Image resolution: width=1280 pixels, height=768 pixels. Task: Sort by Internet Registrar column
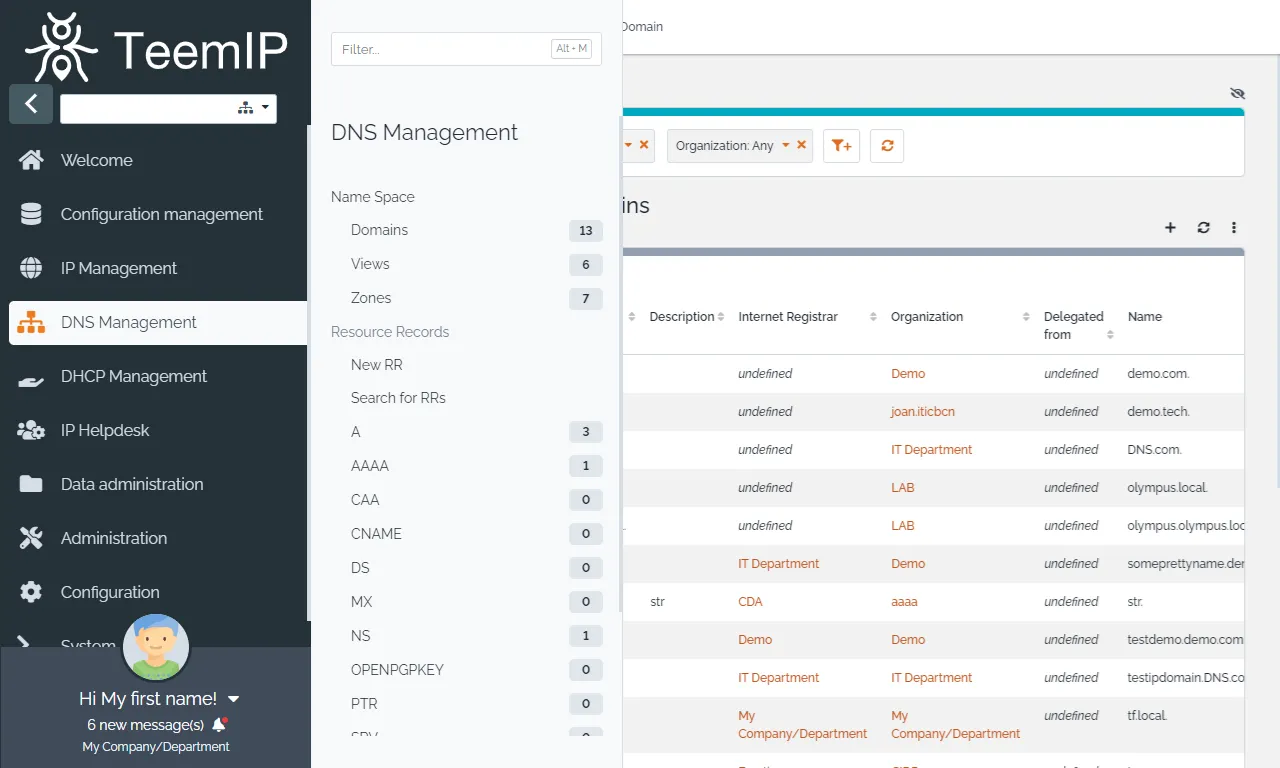807,317
